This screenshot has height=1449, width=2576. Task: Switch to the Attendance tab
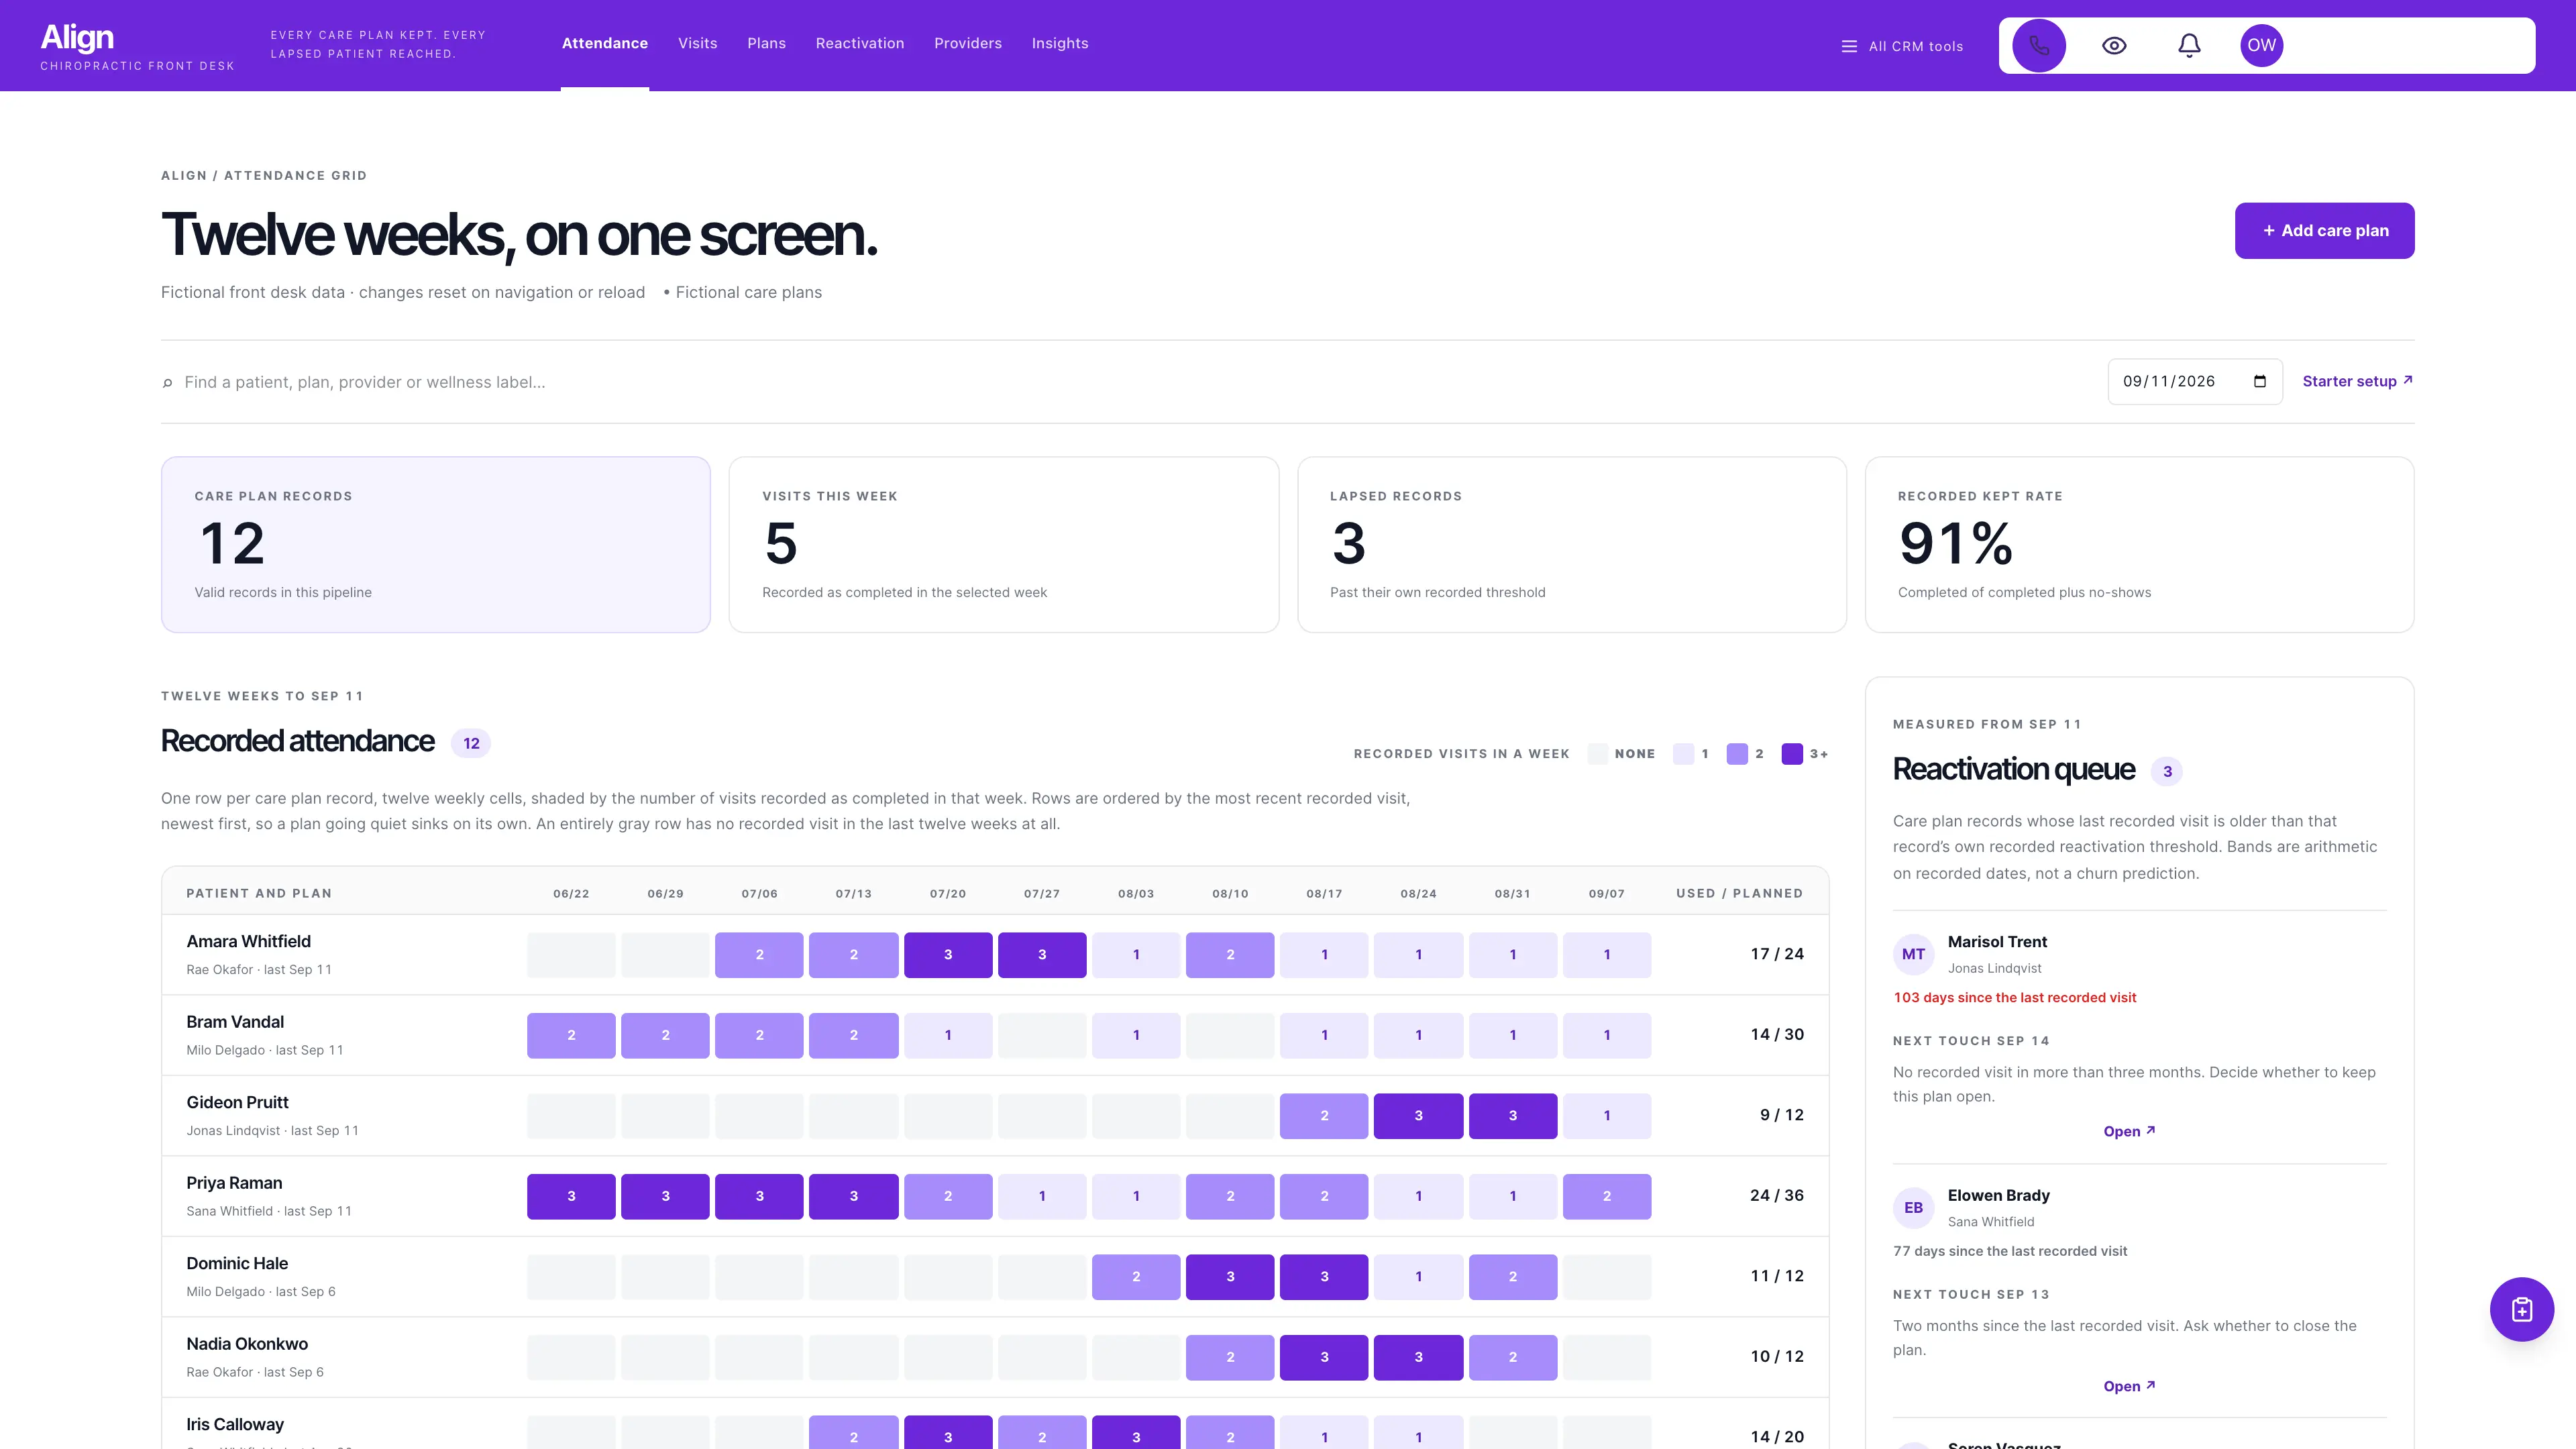point(605,43)
